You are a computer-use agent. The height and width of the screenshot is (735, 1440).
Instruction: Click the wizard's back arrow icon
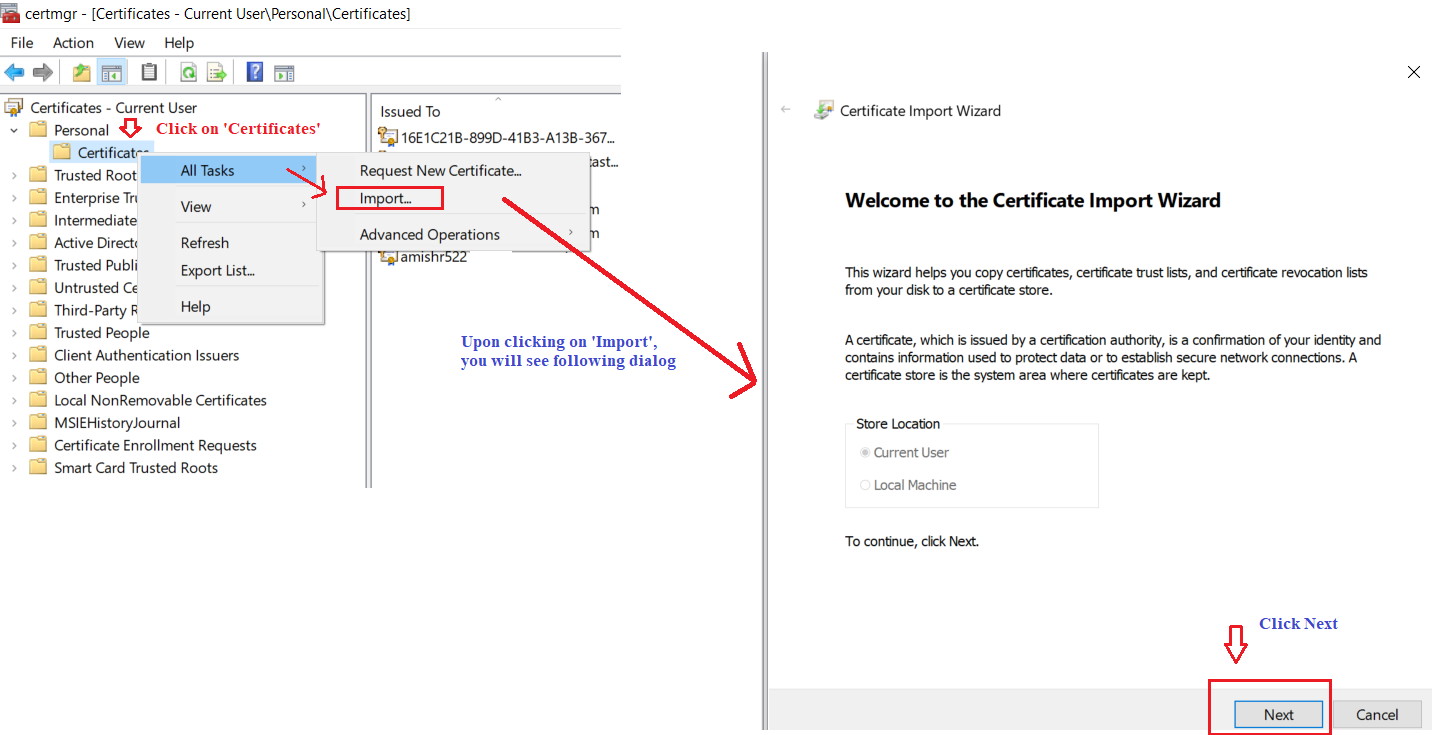(786, 110)
